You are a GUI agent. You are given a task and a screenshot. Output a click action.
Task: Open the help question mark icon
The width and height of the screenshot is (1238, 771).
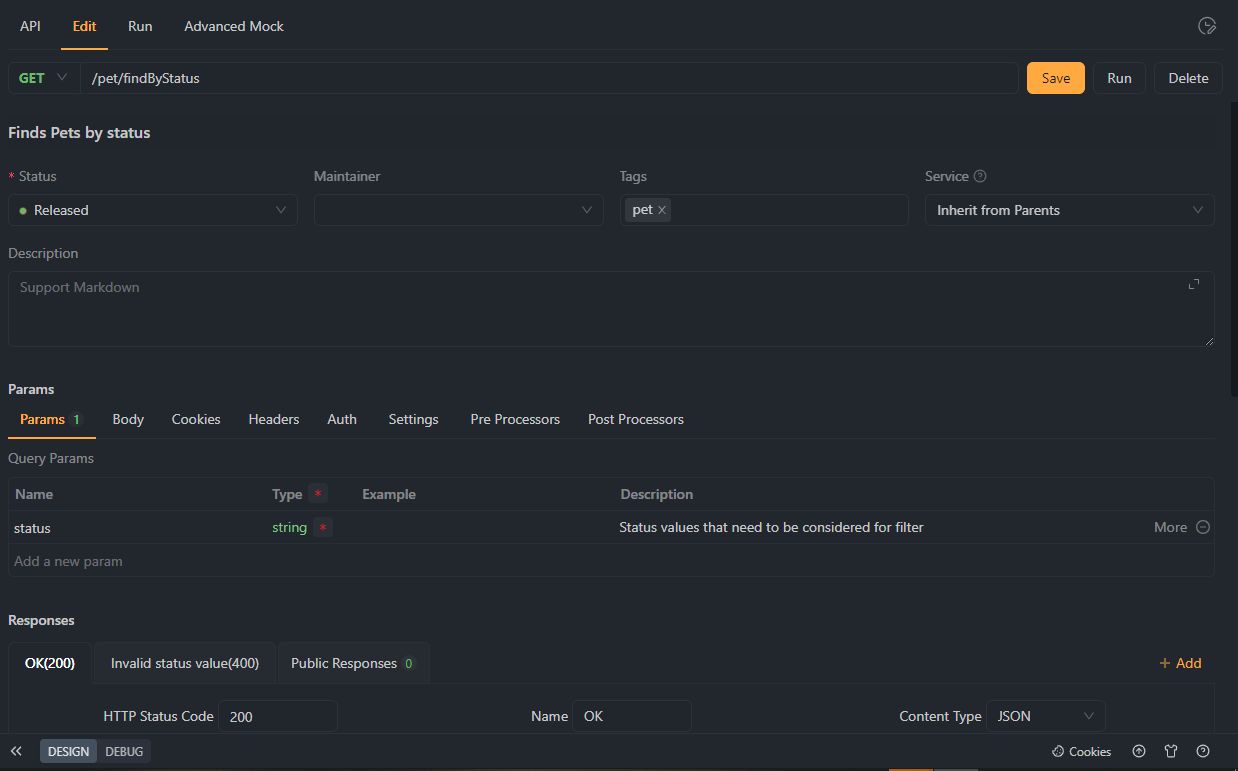pos(1203,751)
